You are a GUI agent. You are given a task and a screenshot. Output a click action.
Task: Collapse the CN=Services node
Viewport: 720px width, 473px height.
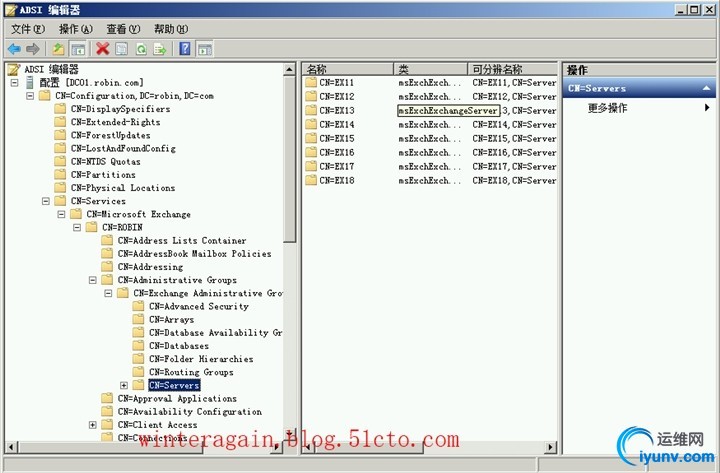(x=45, y=201)
